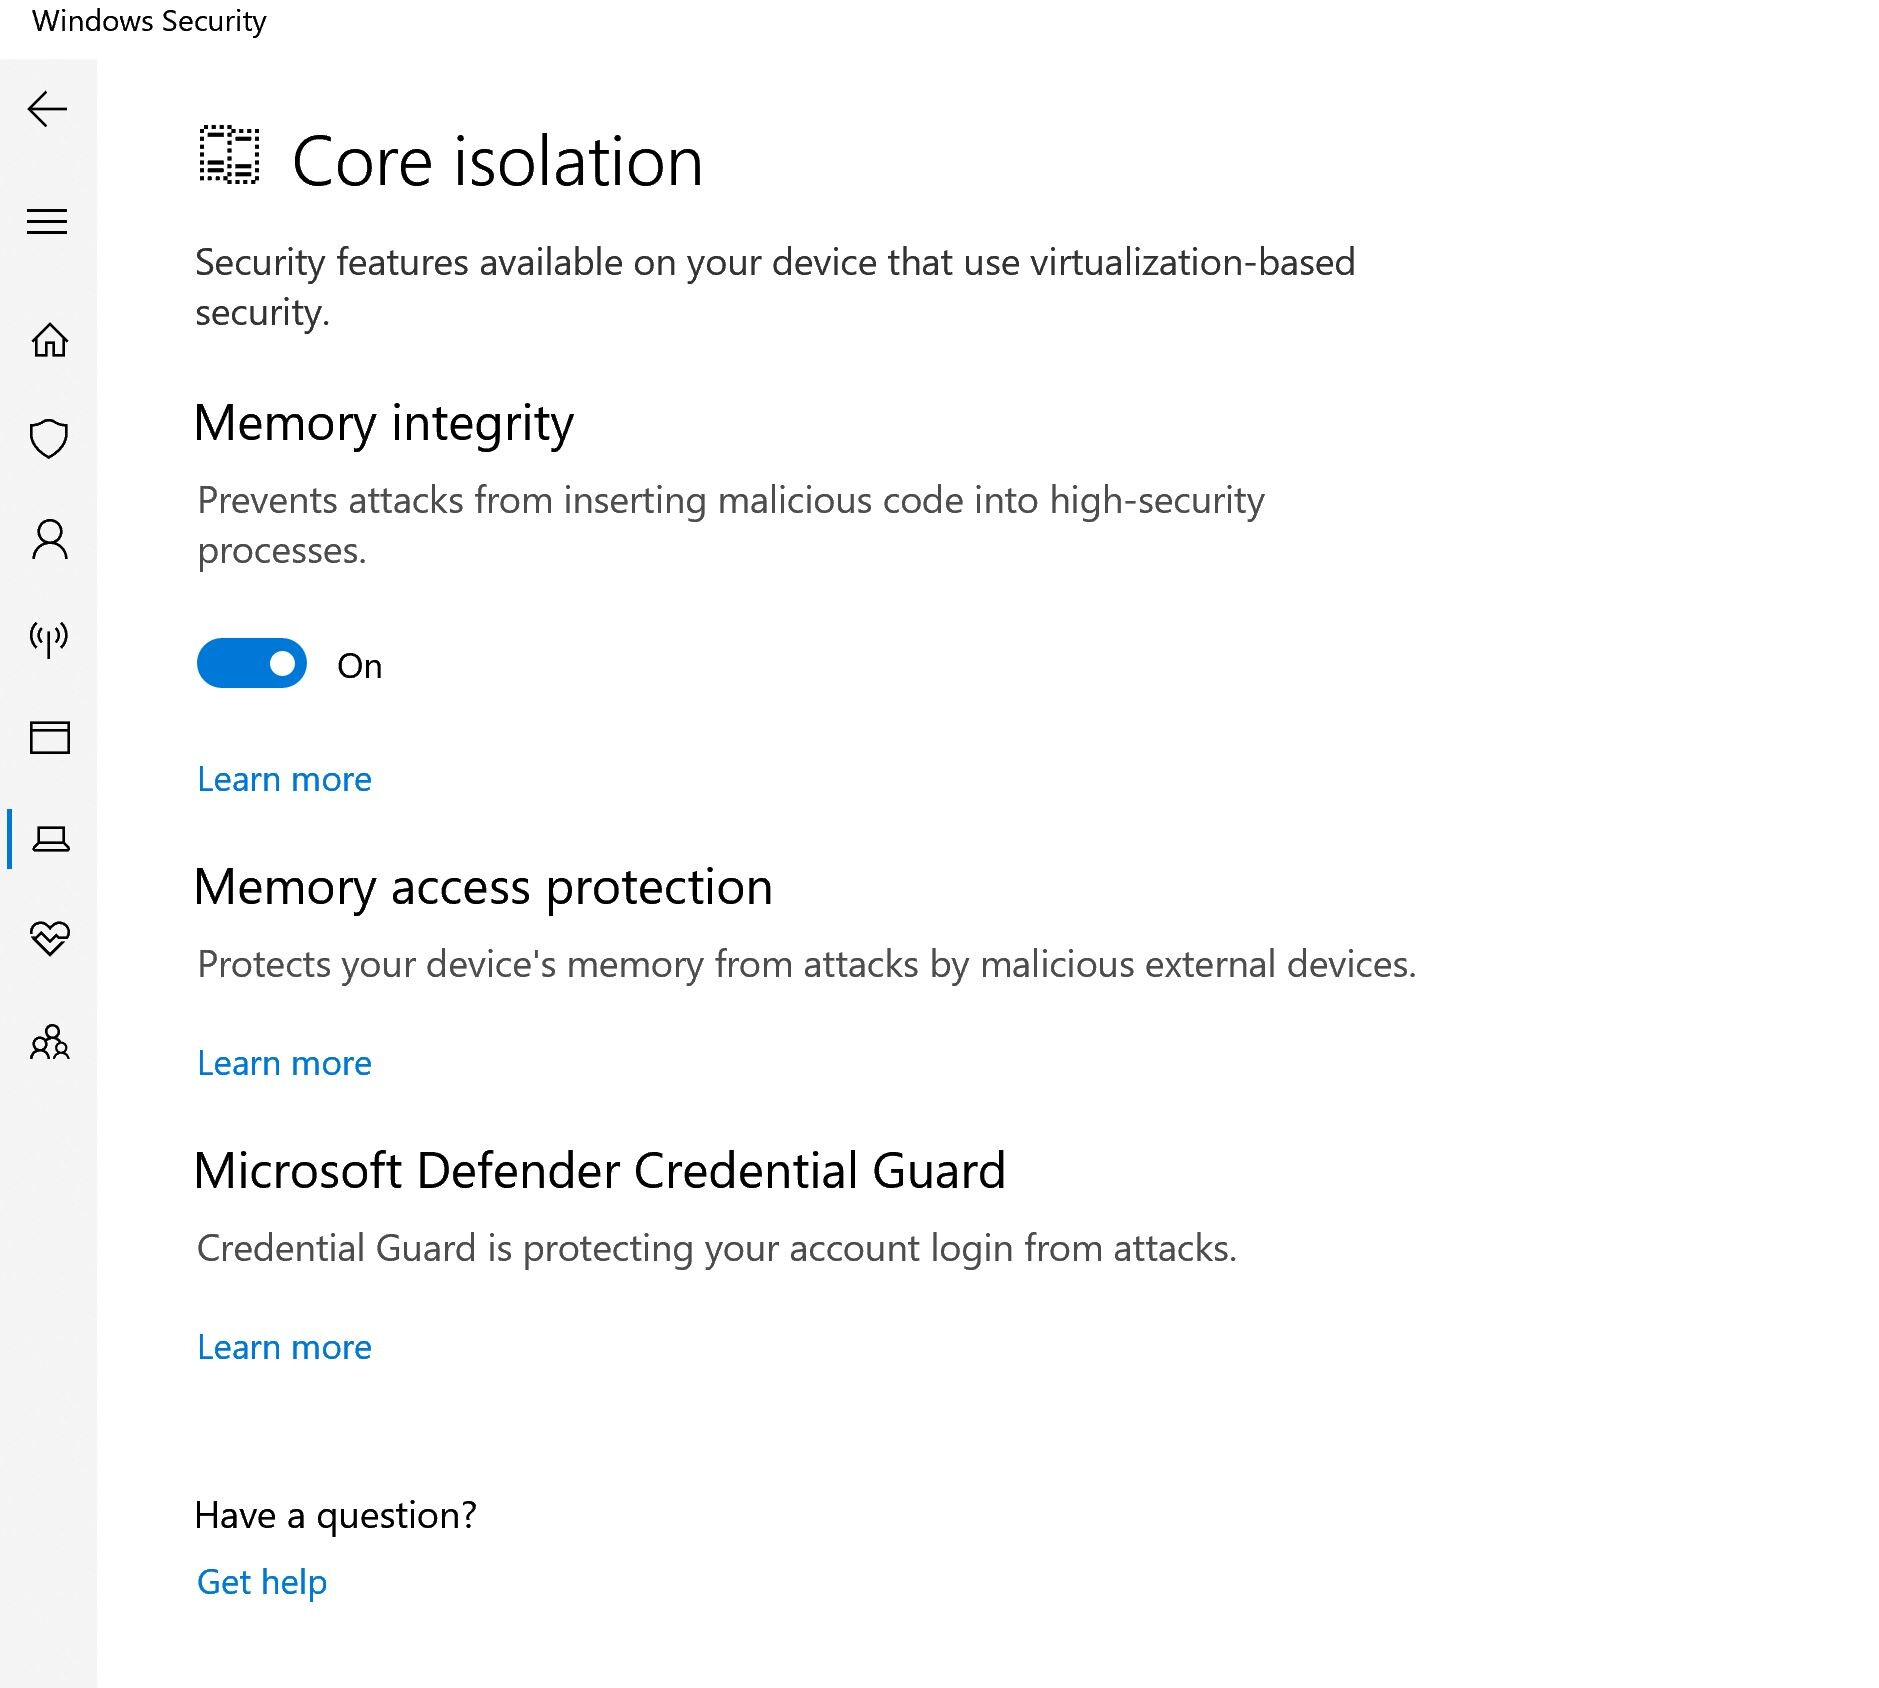Click the Microsoft Defender Credential Guard heading
The image size is (1879, 1688).
click(x=599, y=1171)
